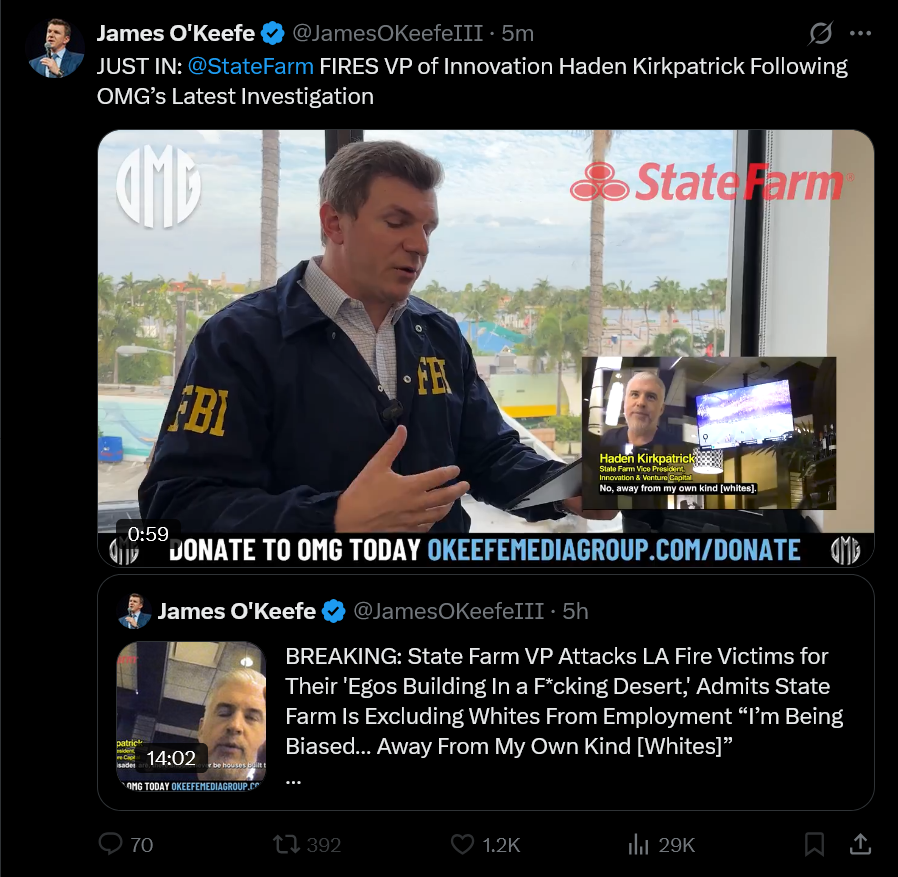This screenshot has width=898, height=877.
Task: Like the tweet with the heart icon
Action: 462,844
